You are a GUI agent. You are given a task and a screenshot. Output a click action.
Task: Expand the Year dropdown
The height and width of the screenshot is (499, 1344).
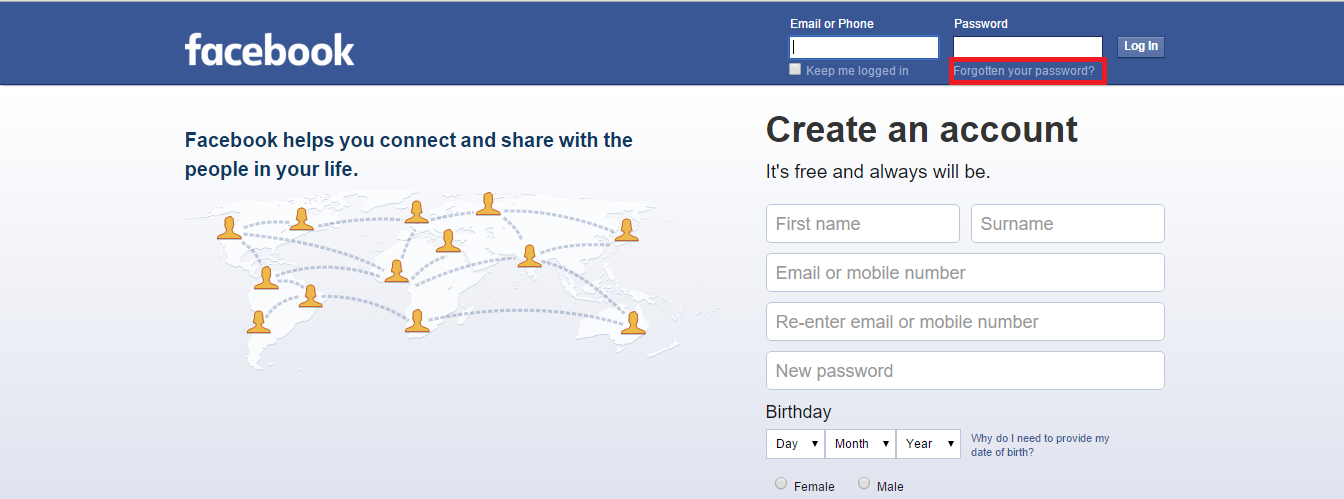click(928, 443)
